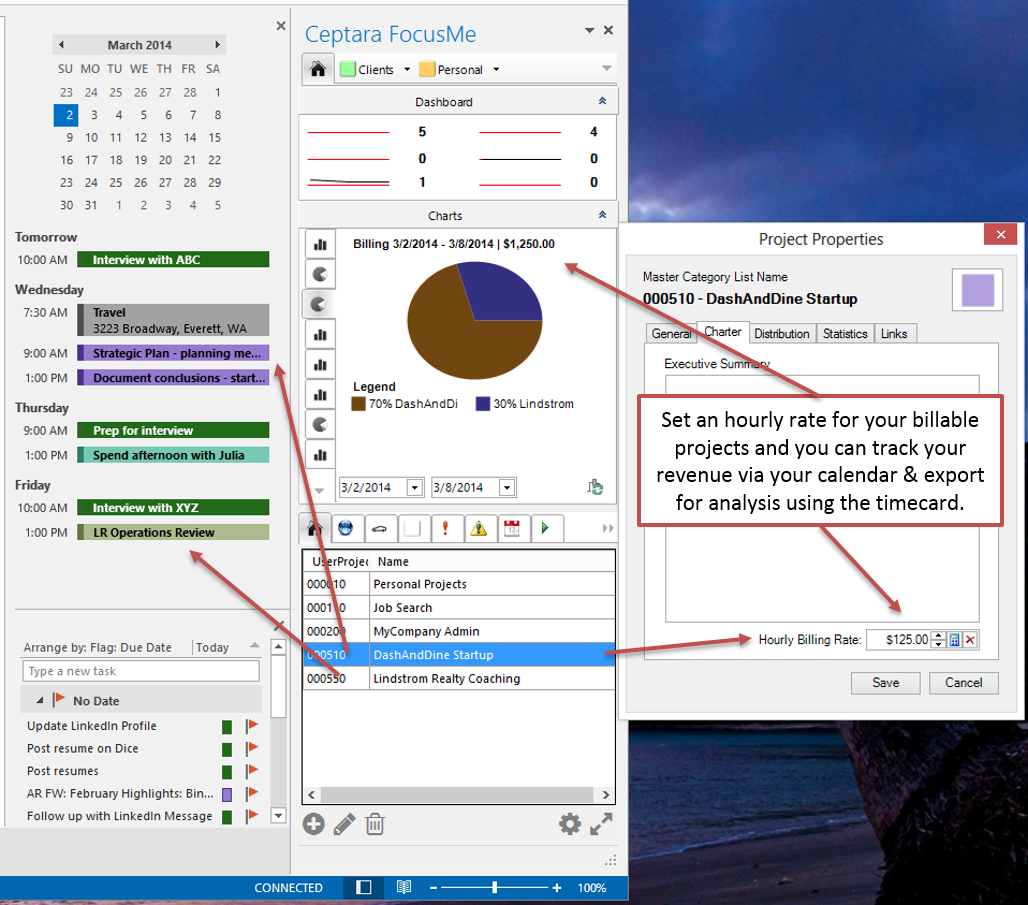The height and width of the screenshot is (905, 1028).
Task: Switch to the Links tab
Action: [894, 333]
